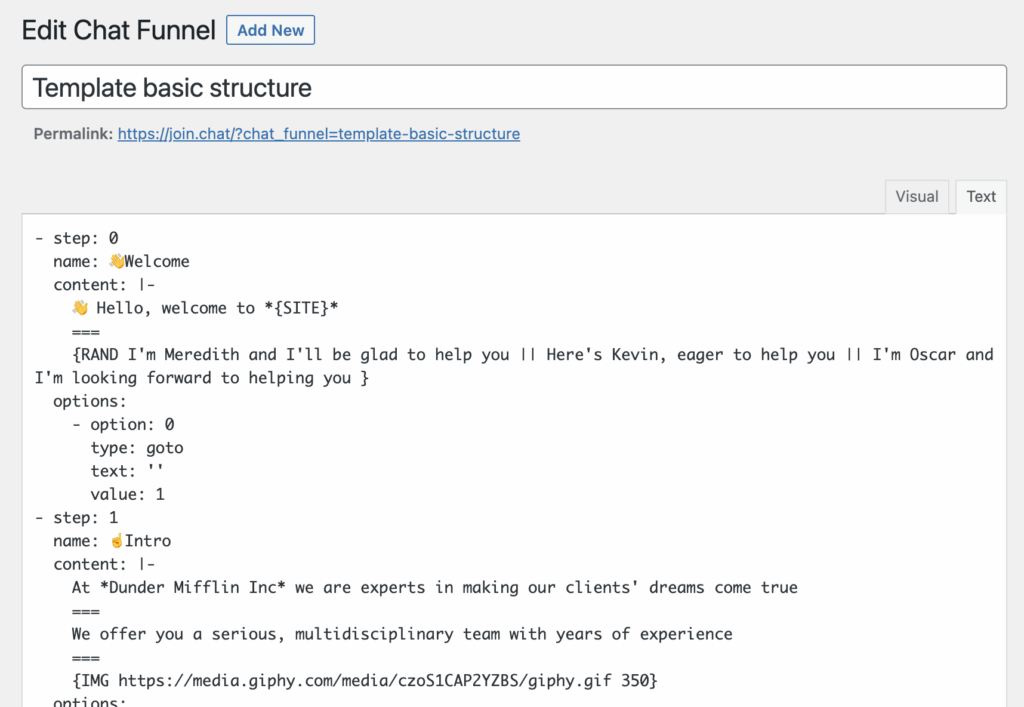Viewport: 1024px width, 707px height.
Task: Click the 'multidisciplinary team' sentence line
Action: coord(401,634)
